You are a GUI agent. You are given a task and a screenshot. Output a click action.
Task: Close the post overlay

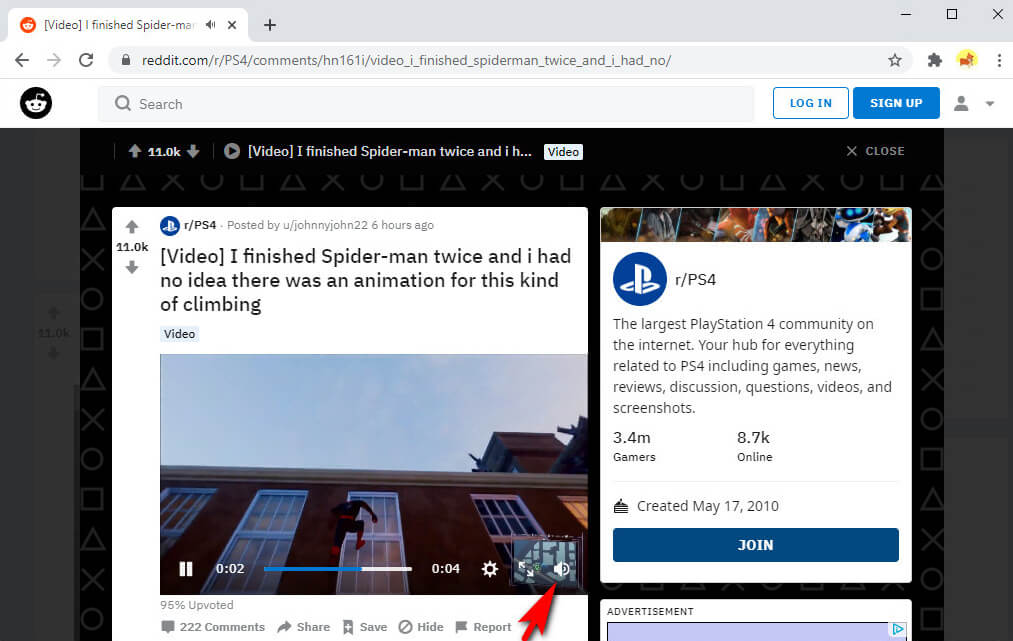(x=875, y=151)
